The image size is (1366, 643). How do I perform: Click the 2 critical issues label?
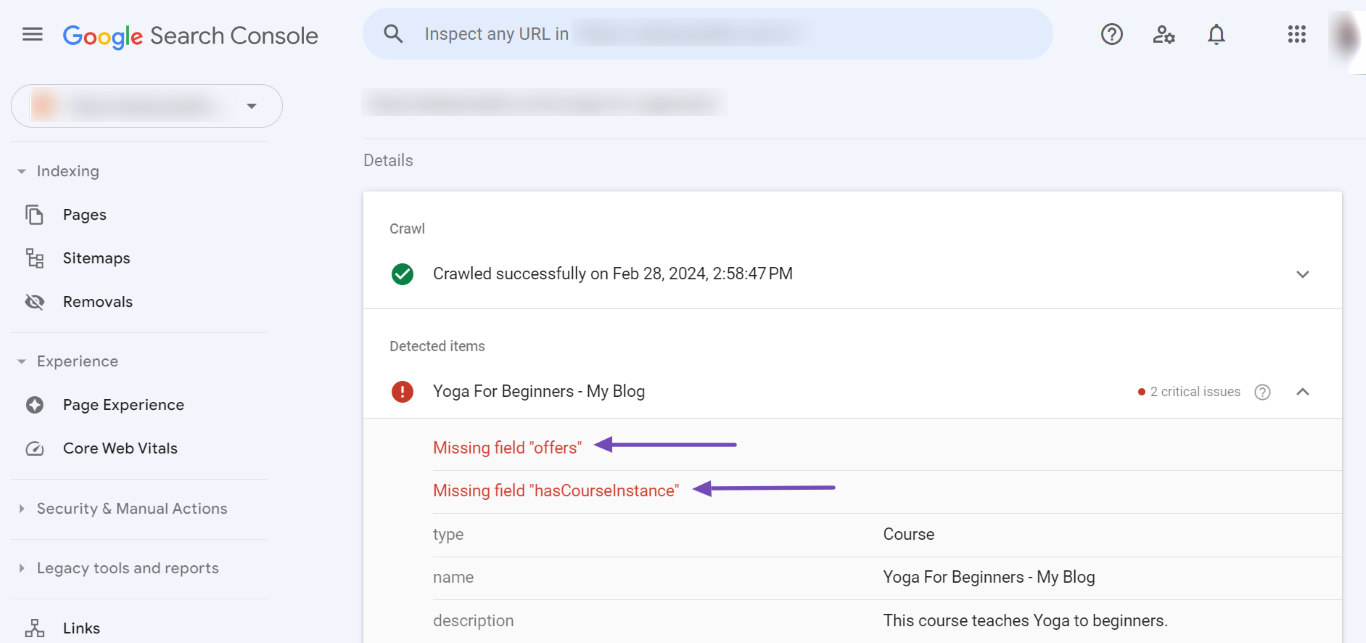click(1195, 392)
